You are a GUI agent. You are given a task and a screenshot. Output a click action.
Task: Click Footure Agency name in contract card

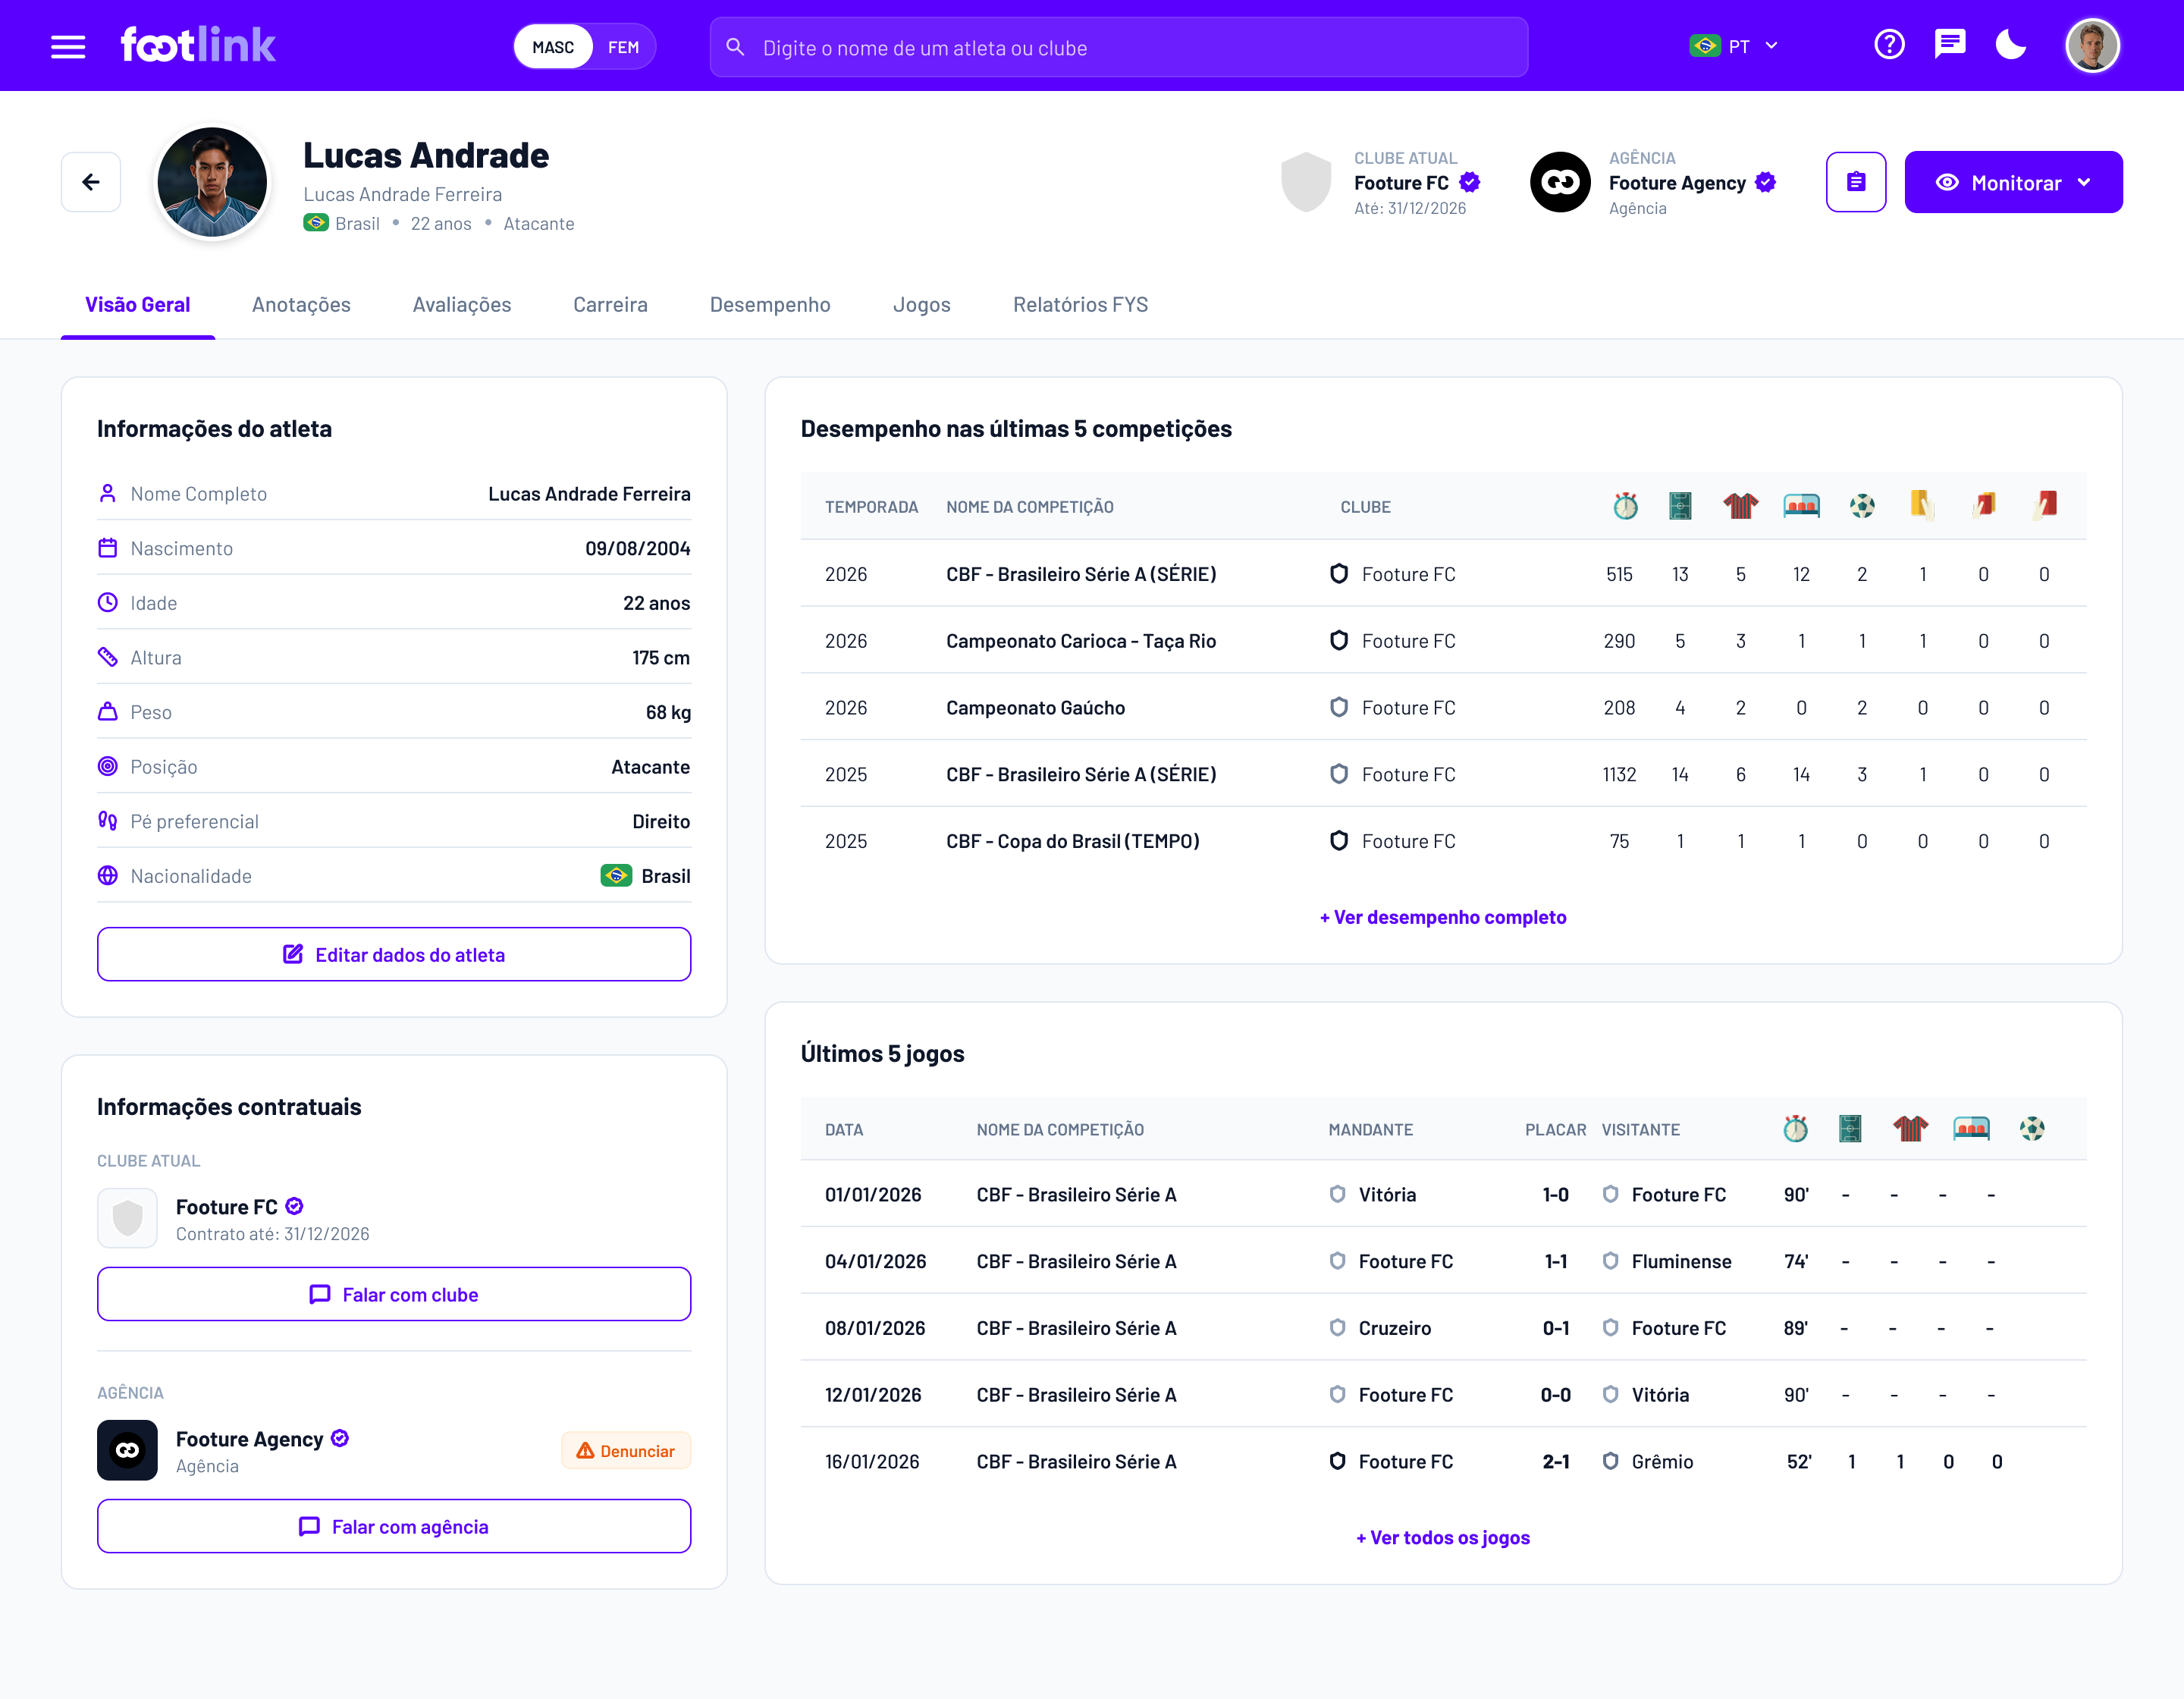click(250, 1439)
